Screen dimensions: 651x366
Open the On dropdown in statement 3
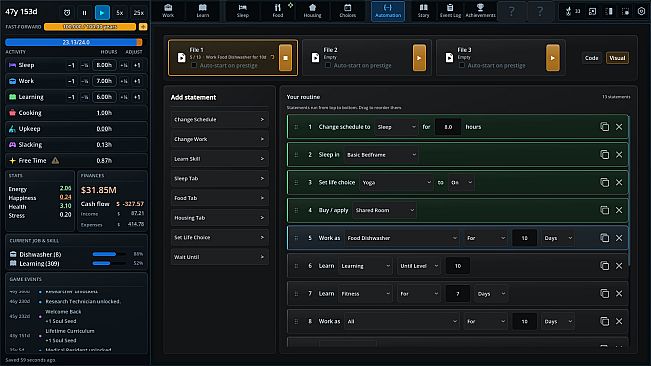point(461,183)
